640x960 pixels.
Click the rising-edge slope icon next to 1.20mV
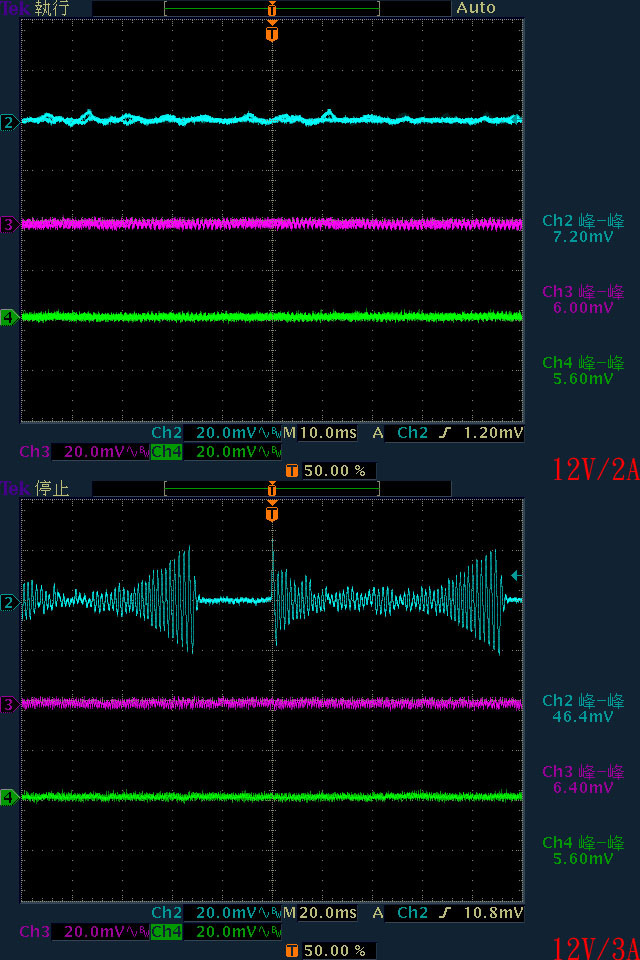pos(445,433)
